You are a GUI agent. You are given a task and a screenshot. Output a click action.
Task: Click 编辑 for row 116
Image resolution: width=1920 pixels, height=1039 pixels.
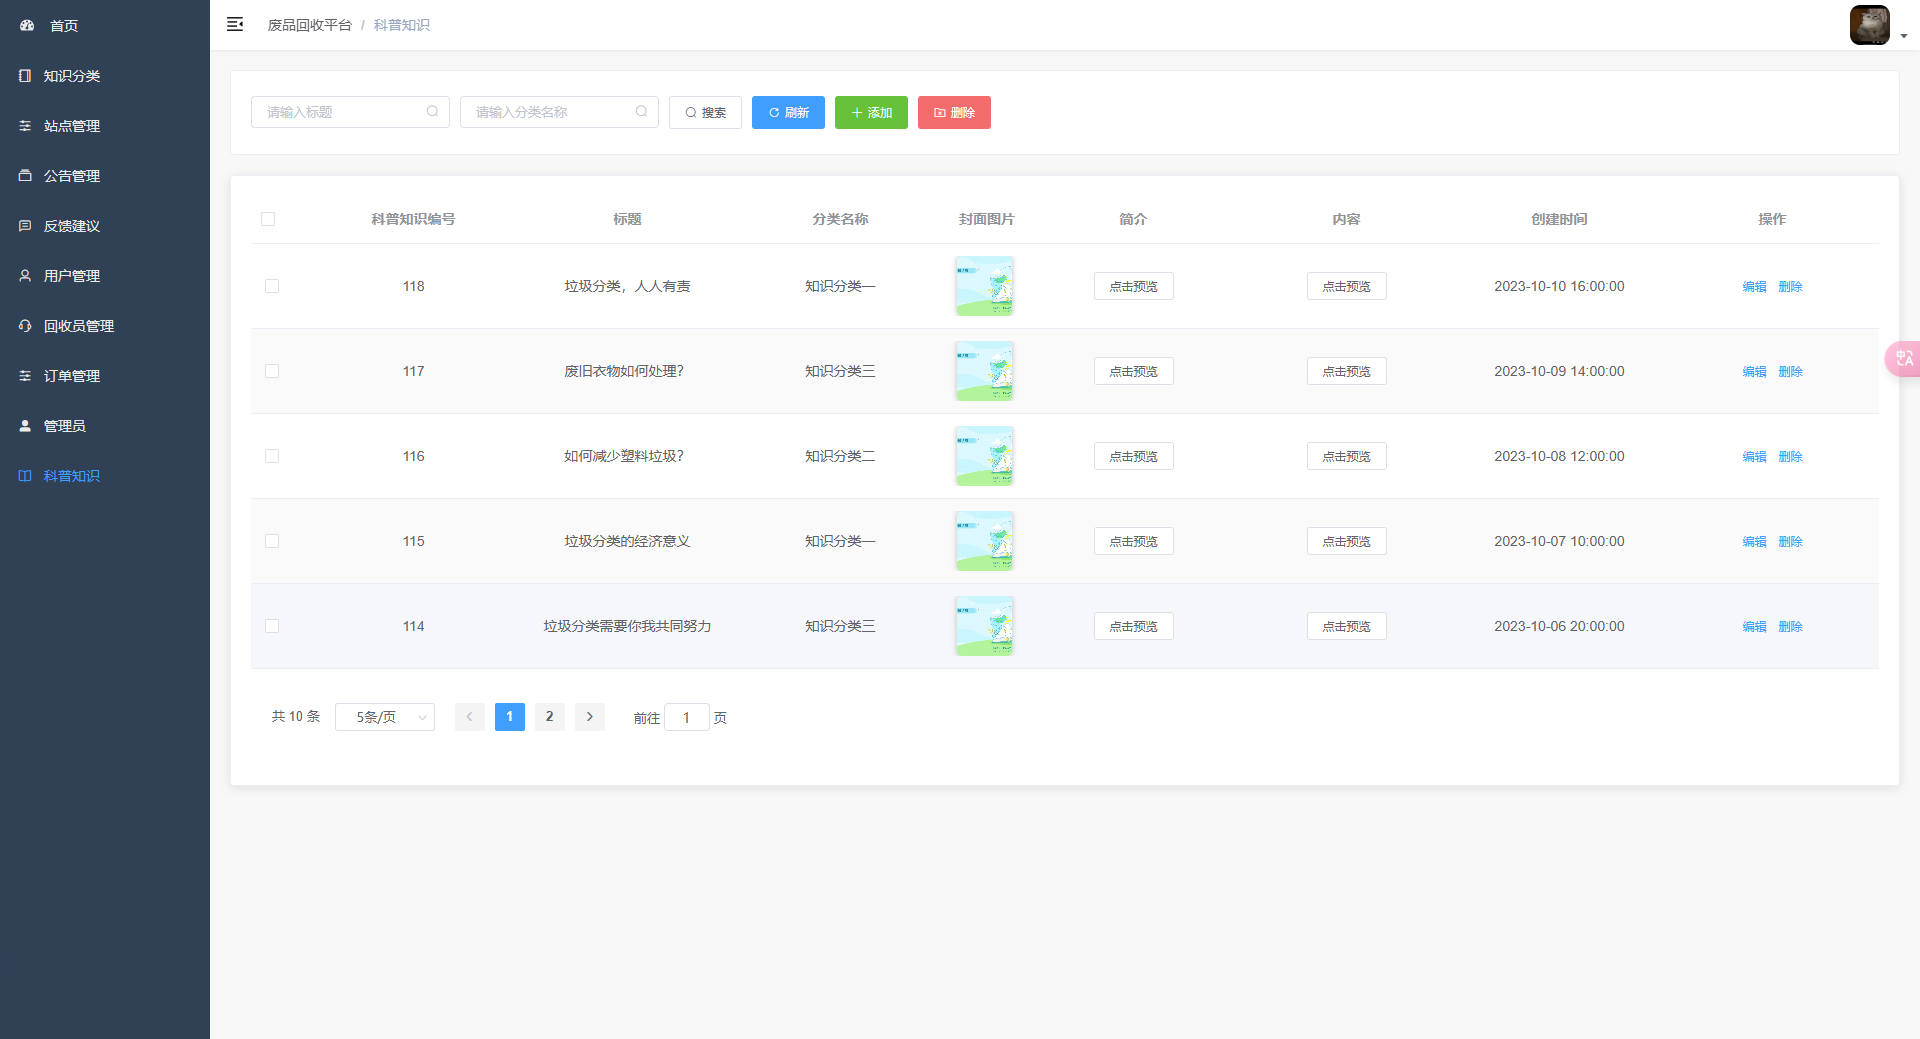tap(1754, 456)
